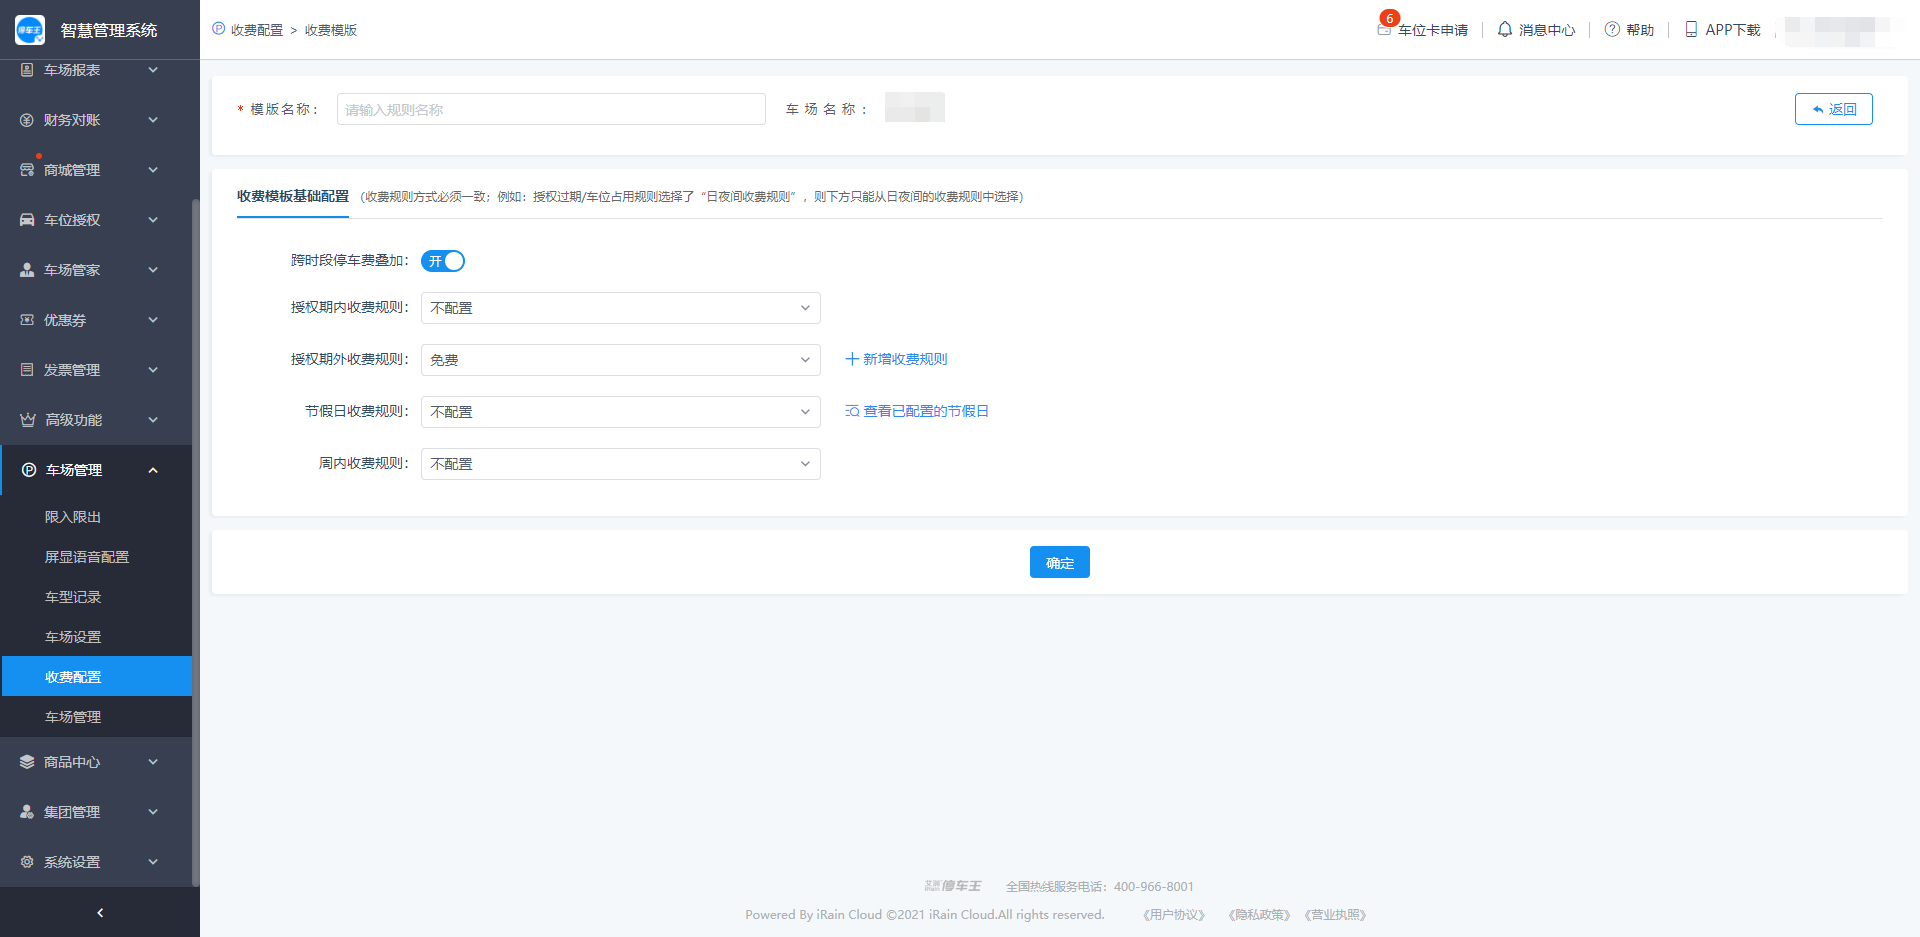Image resolution: width=1920 pixels, height=937 pixels.
Task: Click the 发票管理 invoice icon
Action: tap(27, 370)
